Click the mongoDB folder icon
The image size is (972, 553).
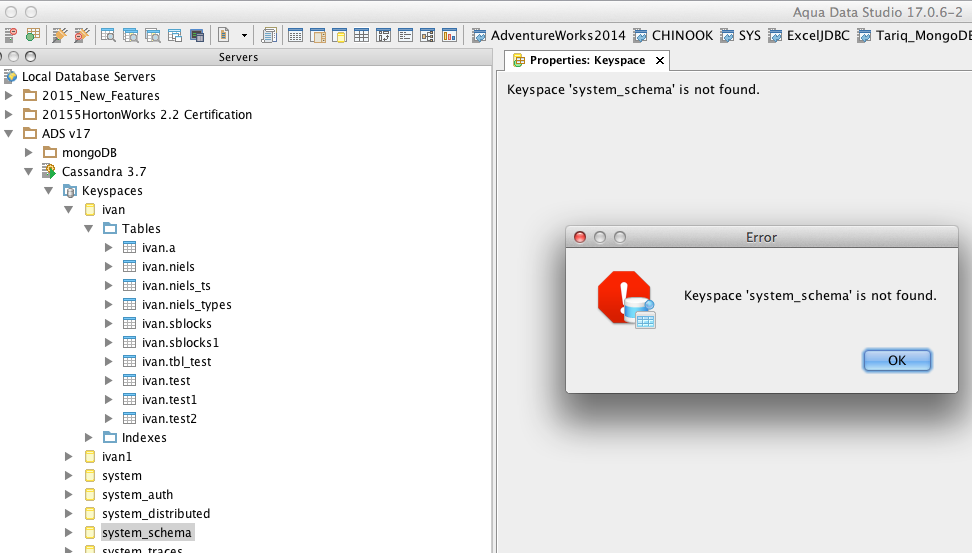[50, 153]
